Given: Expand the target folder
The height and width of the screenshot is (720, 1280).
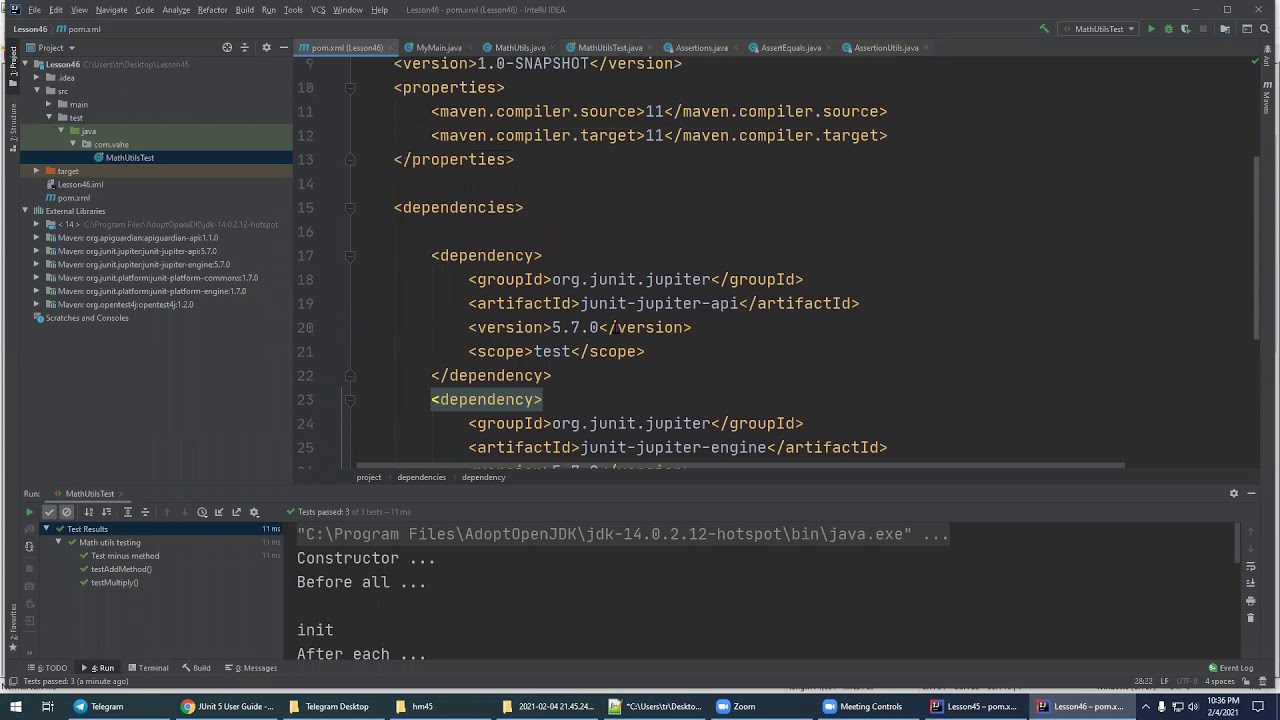Looking at the screenshot, I should tap(37, 171).
